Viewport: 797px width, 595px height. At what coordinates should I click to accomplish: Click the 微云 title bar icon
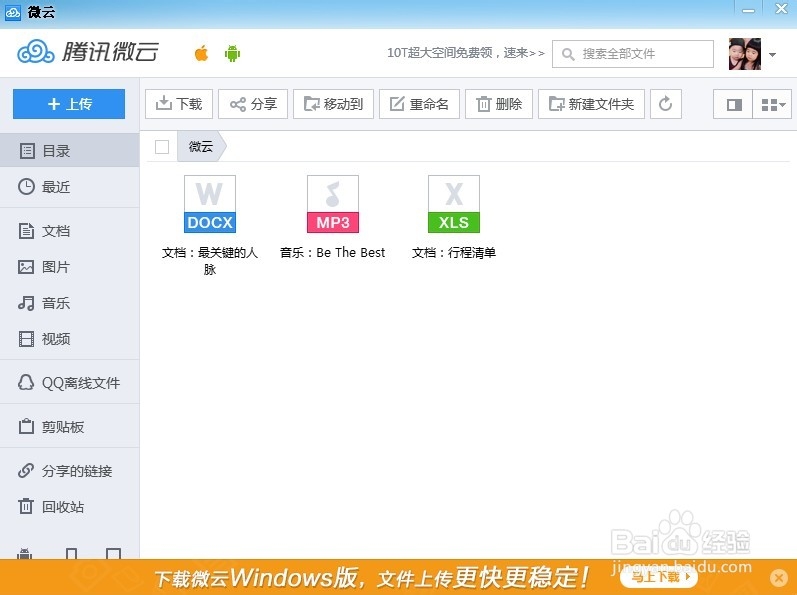click(12, 12)
